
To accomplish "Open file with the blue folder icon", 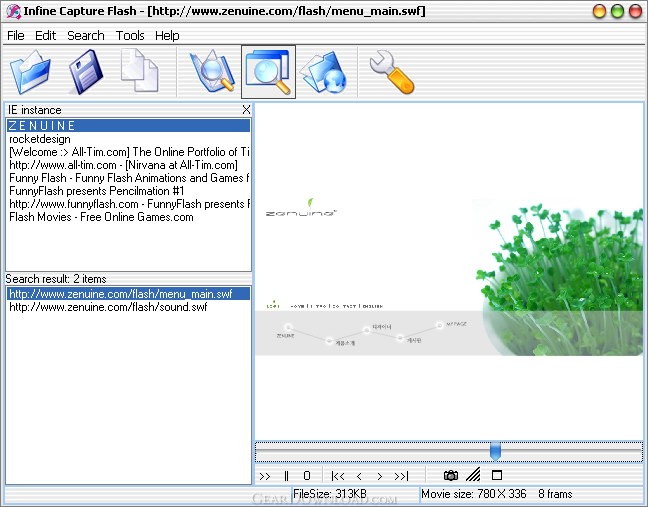I will (31, 72).
